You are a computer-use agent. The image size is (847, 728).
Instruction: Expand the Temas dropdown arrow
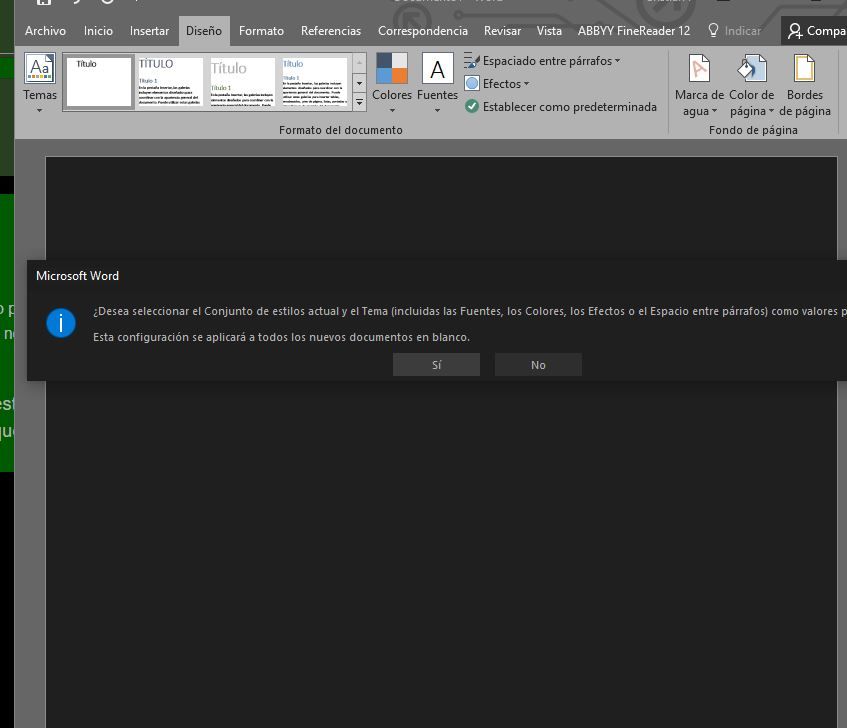tap(39, 110)
